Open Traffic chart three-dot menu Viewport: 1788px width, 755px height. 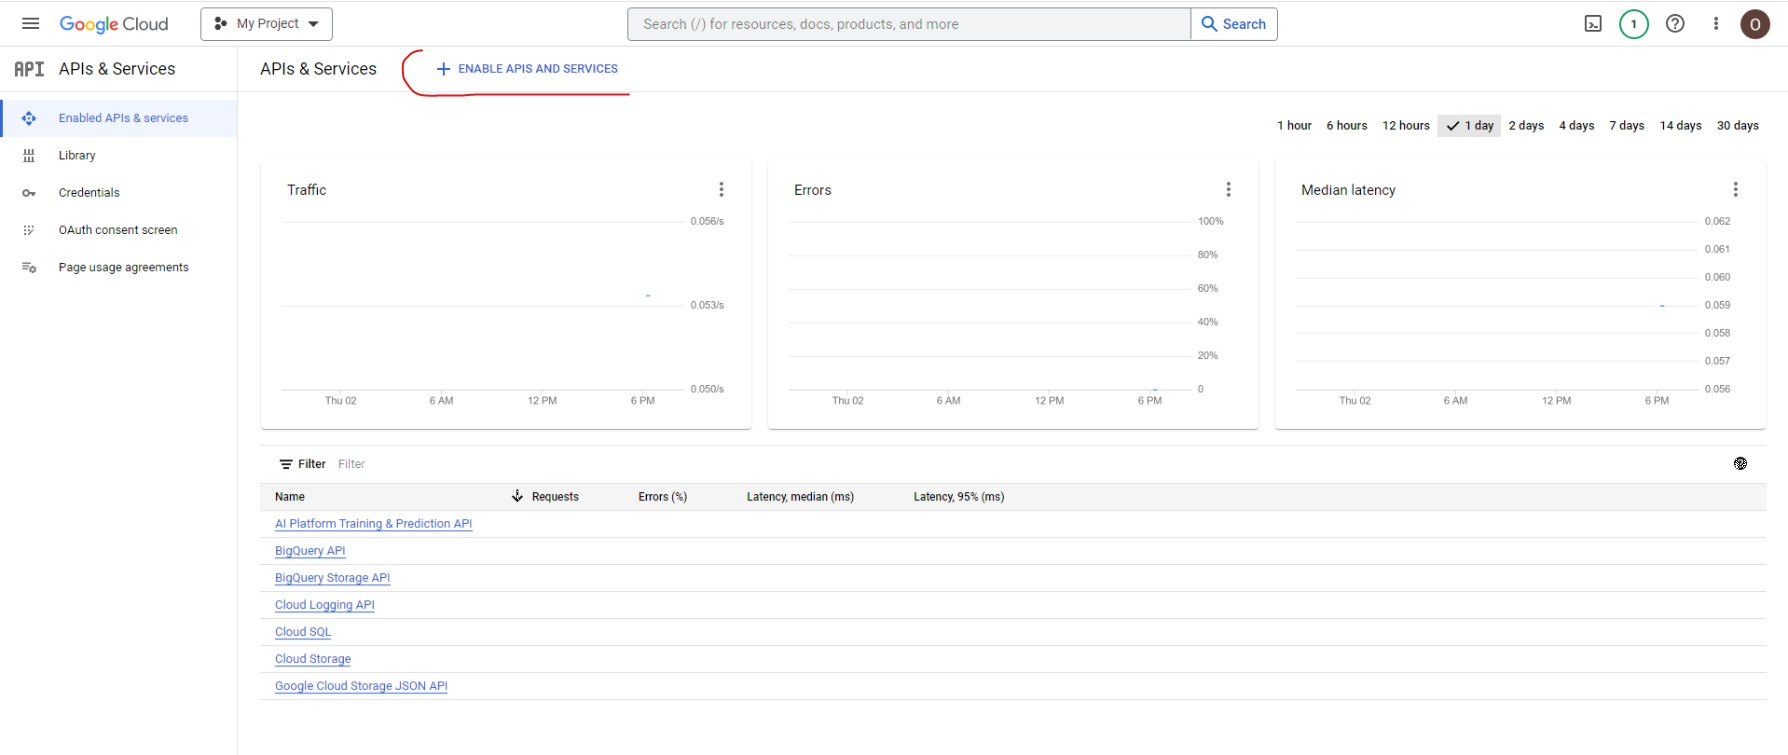click(721, 189)
